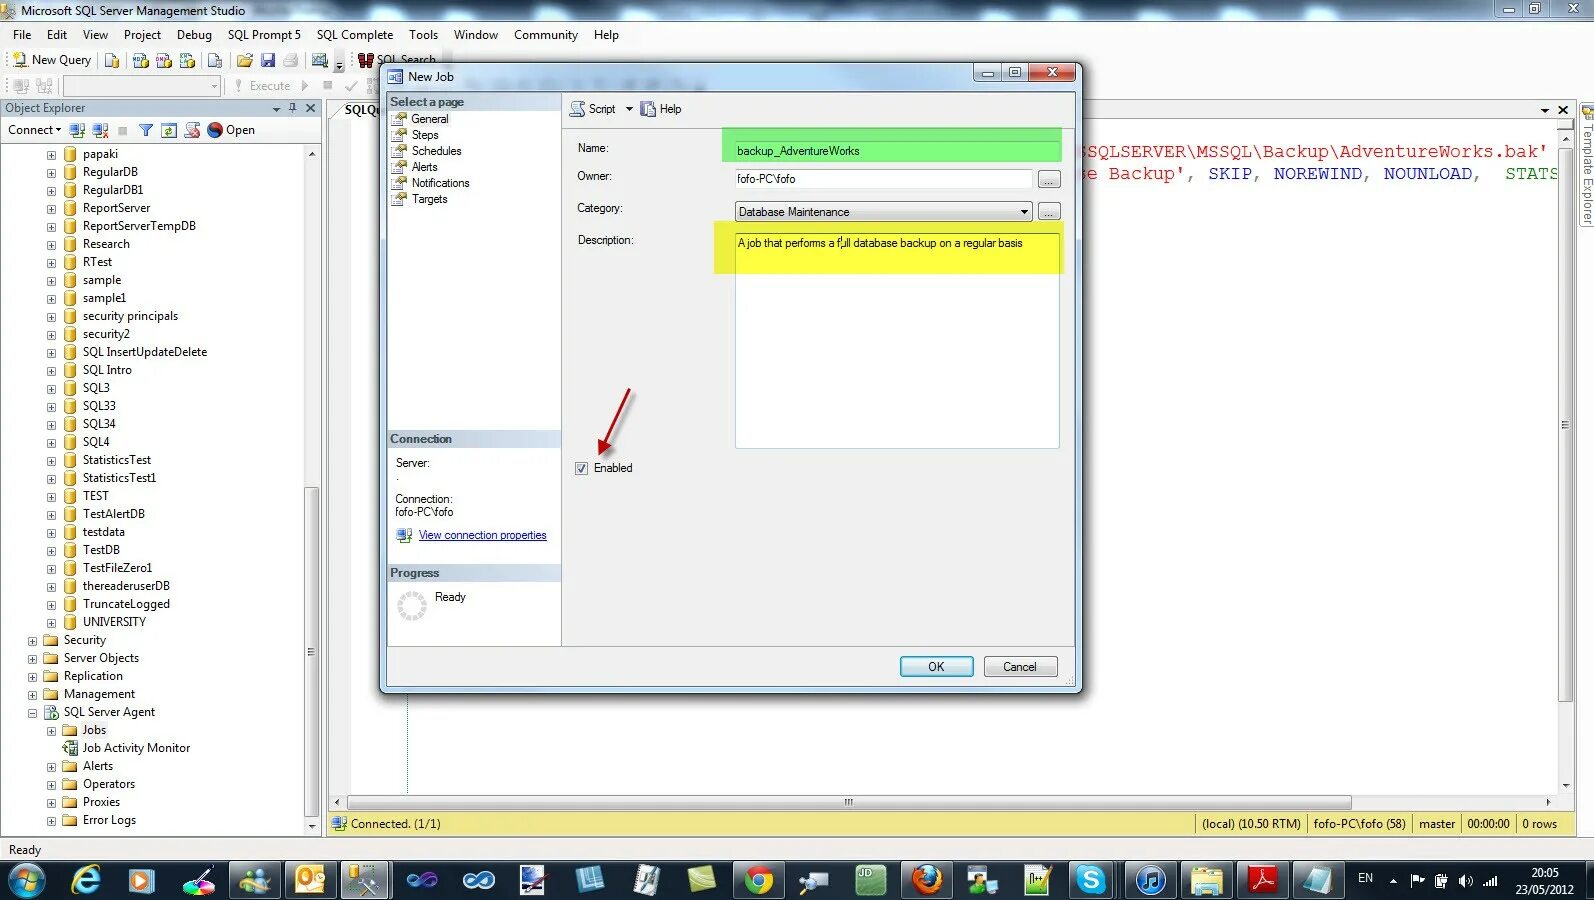
Task: Collapse the SQL Server Agent node
Action: tap(32, 713)
